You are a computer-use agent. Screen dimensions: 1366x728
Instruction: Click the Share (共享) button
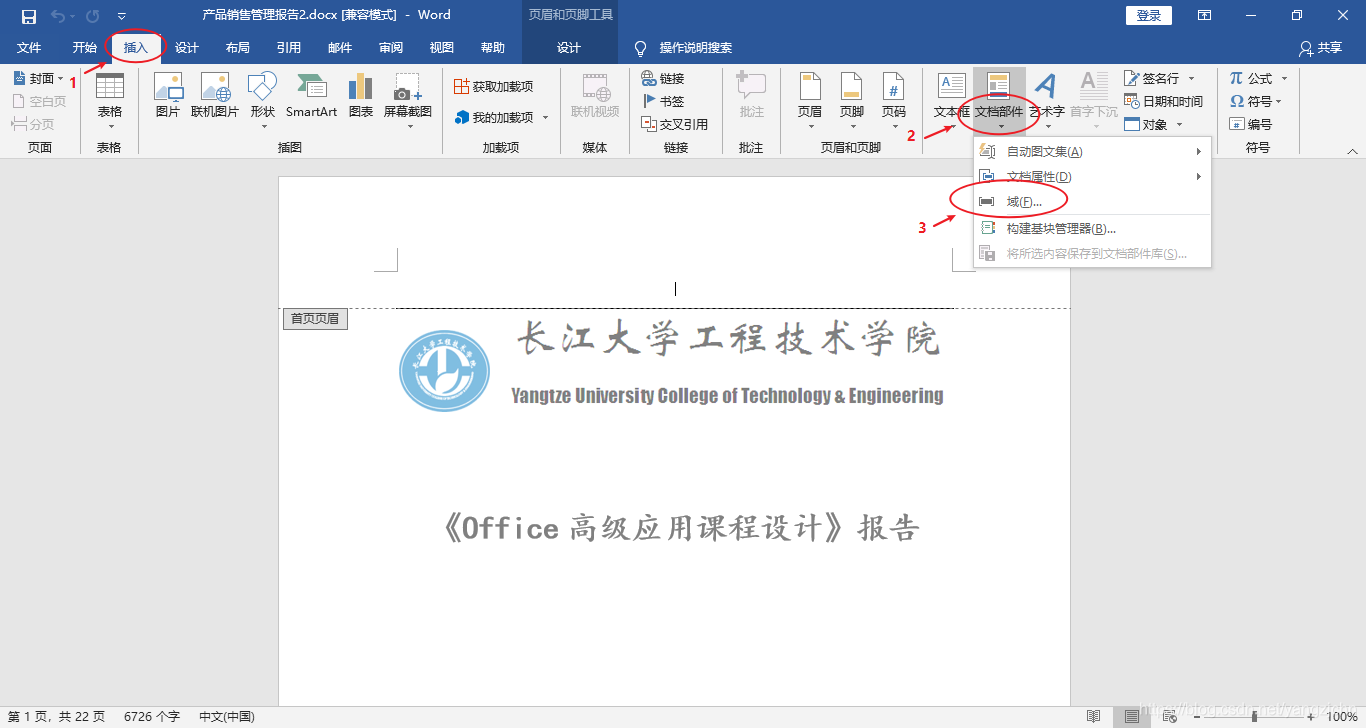pos(1320,48)
